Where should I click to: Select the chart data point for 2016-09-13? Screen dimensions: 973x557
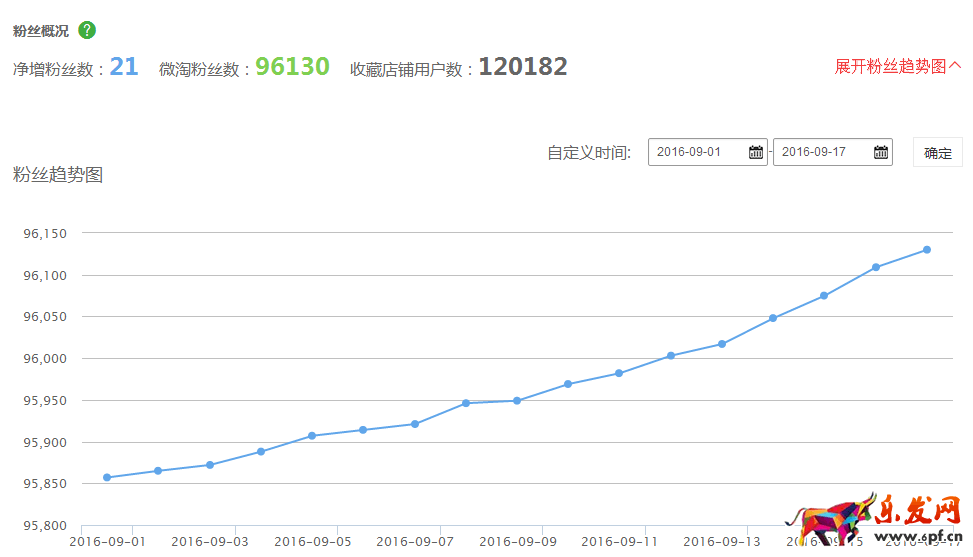[722, 344]
